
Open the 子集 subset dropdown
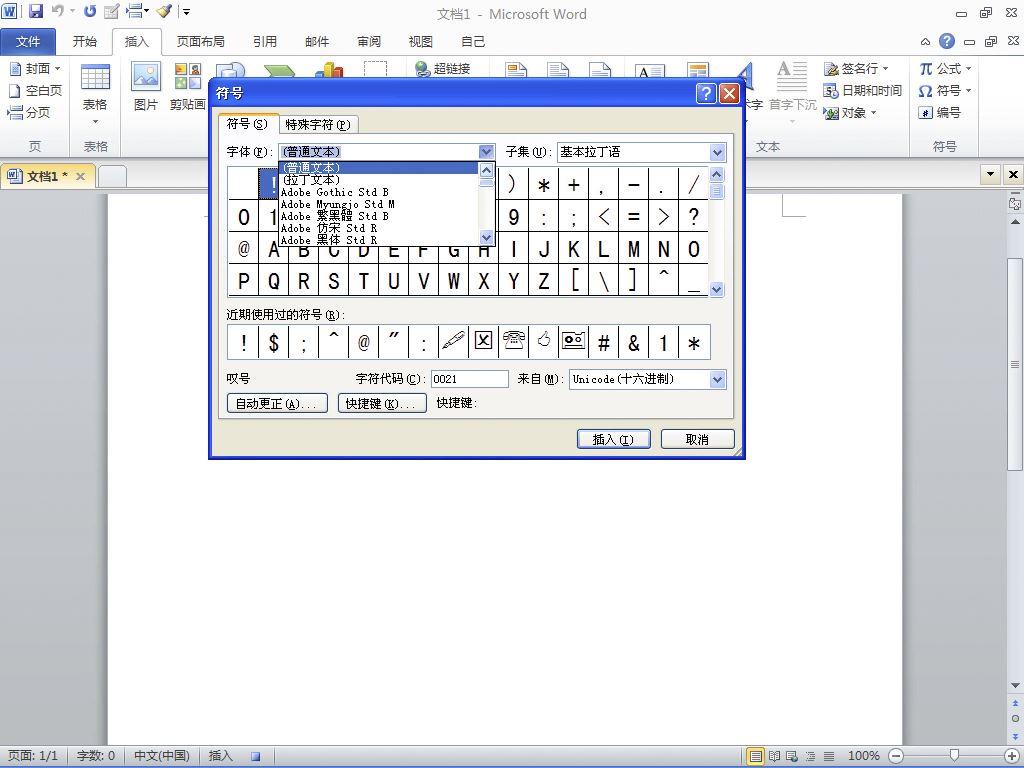pyautogui.click(x=717, y=152)
